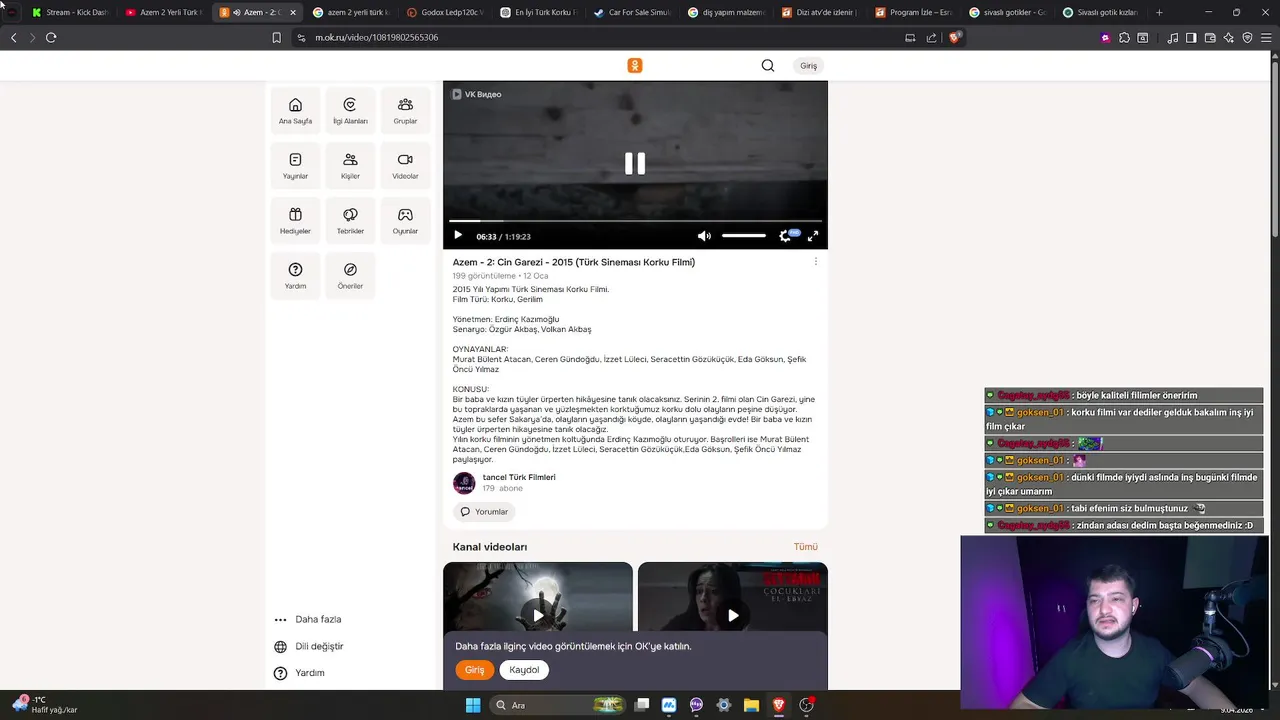Open Öneriler suggestions tile

[350, 276]
